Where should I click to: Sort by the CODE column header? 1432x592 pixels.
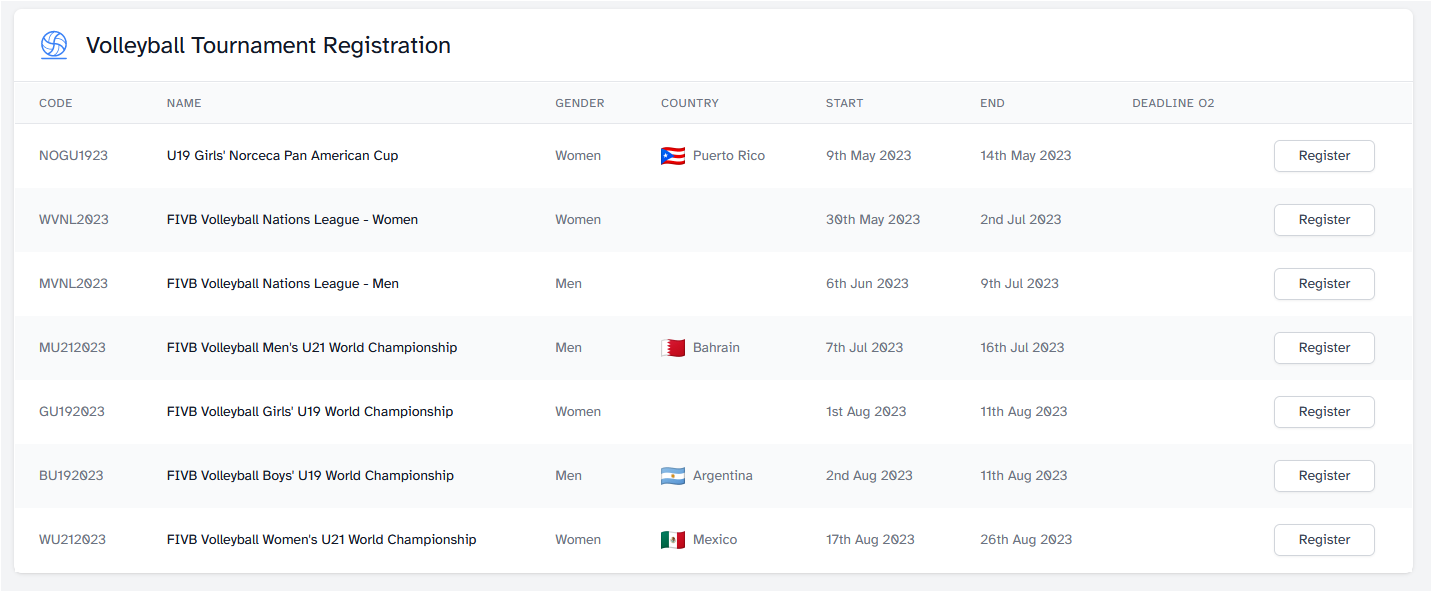[56, 103]
